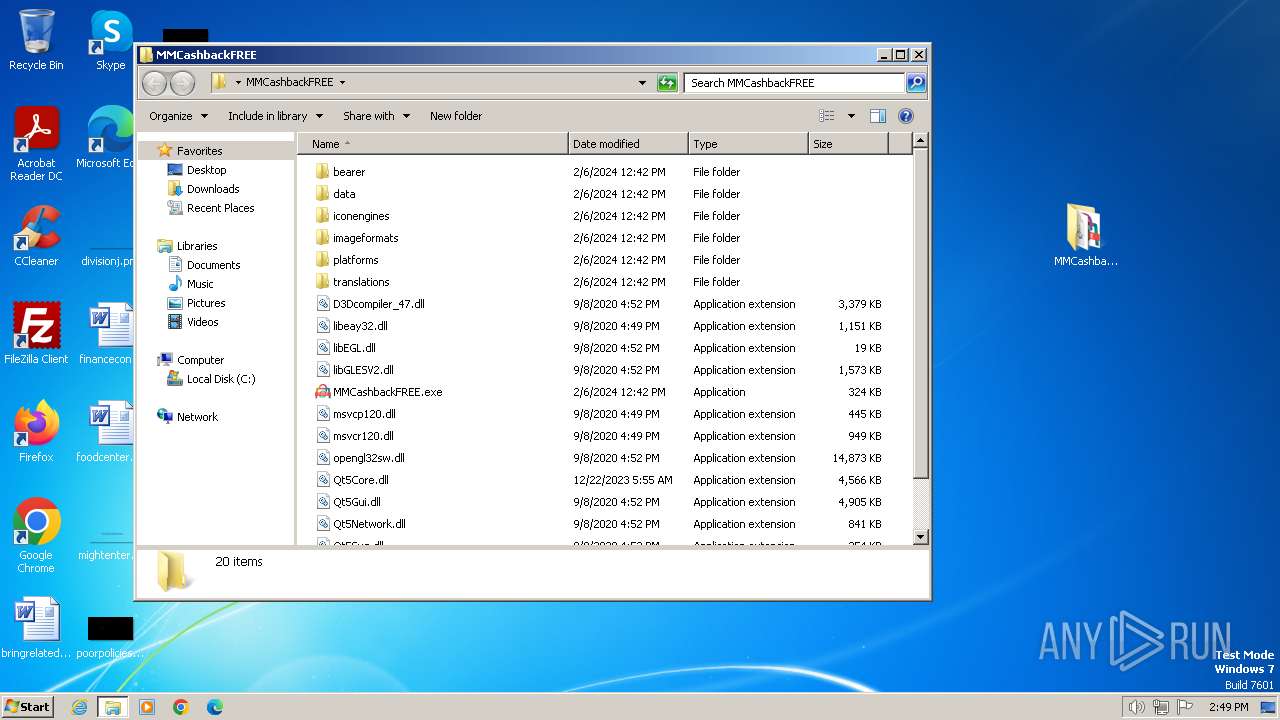Select Computer in navigation pane
Image resolution: width=1280 pixels, height=720 pixels.
click(x=200, y=360)
